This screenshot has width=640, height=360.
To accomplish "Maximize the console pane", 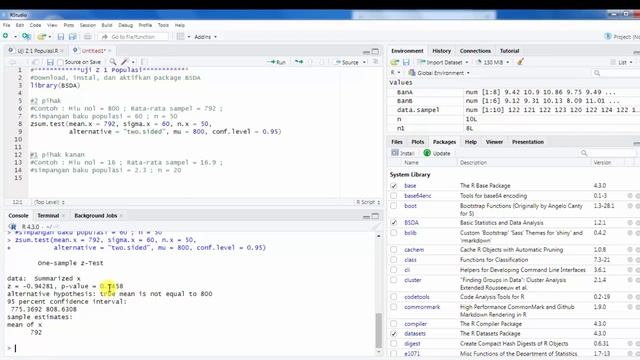I will click(x=375, y=216).
